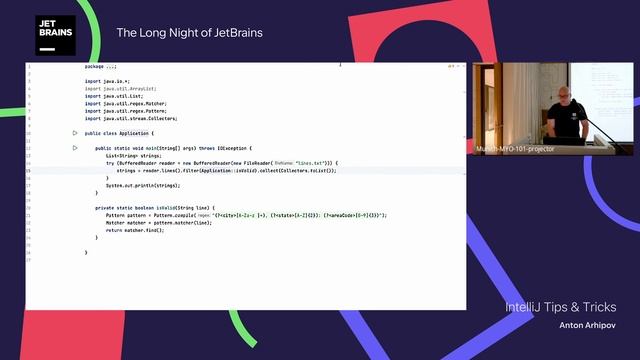
Task: Click the regex string inside Pattern.compile
Action: click(297, 215)
